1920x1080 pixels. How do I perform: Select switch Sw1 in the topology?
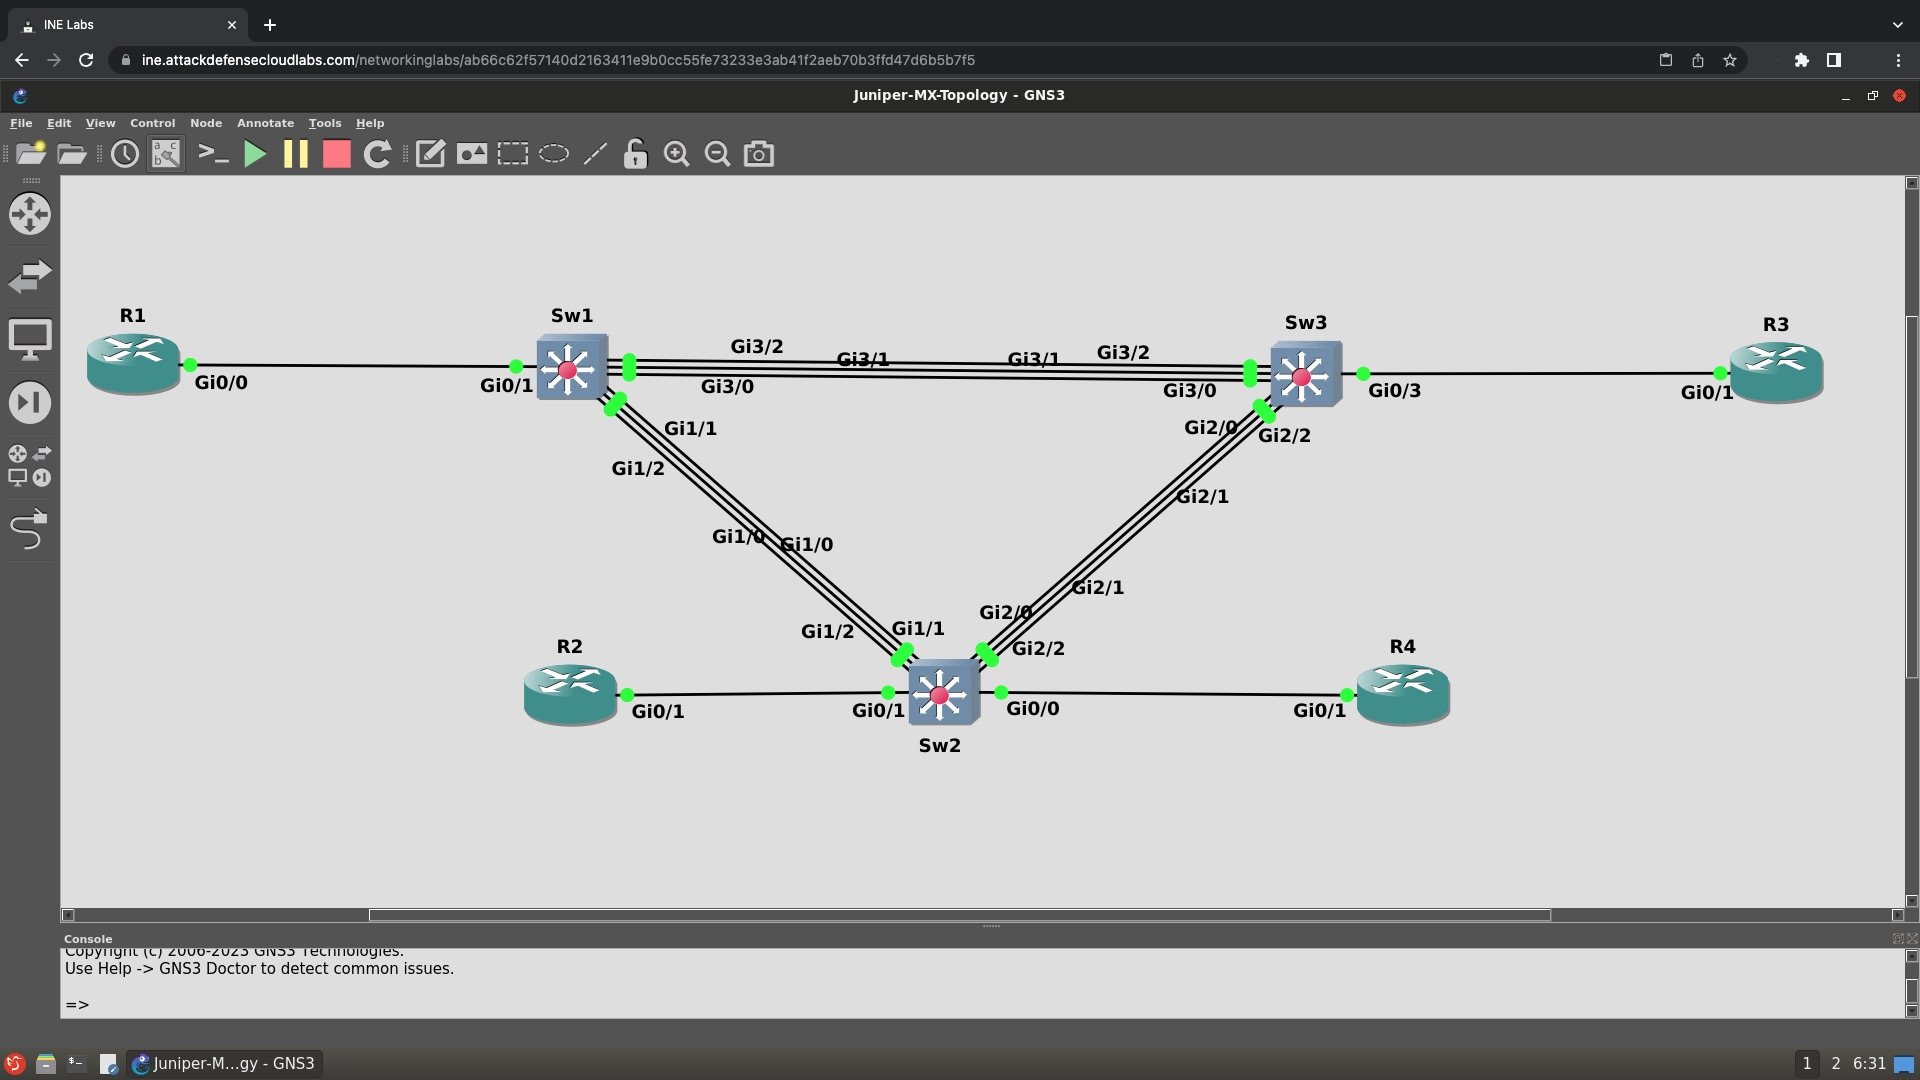point(572,367)
